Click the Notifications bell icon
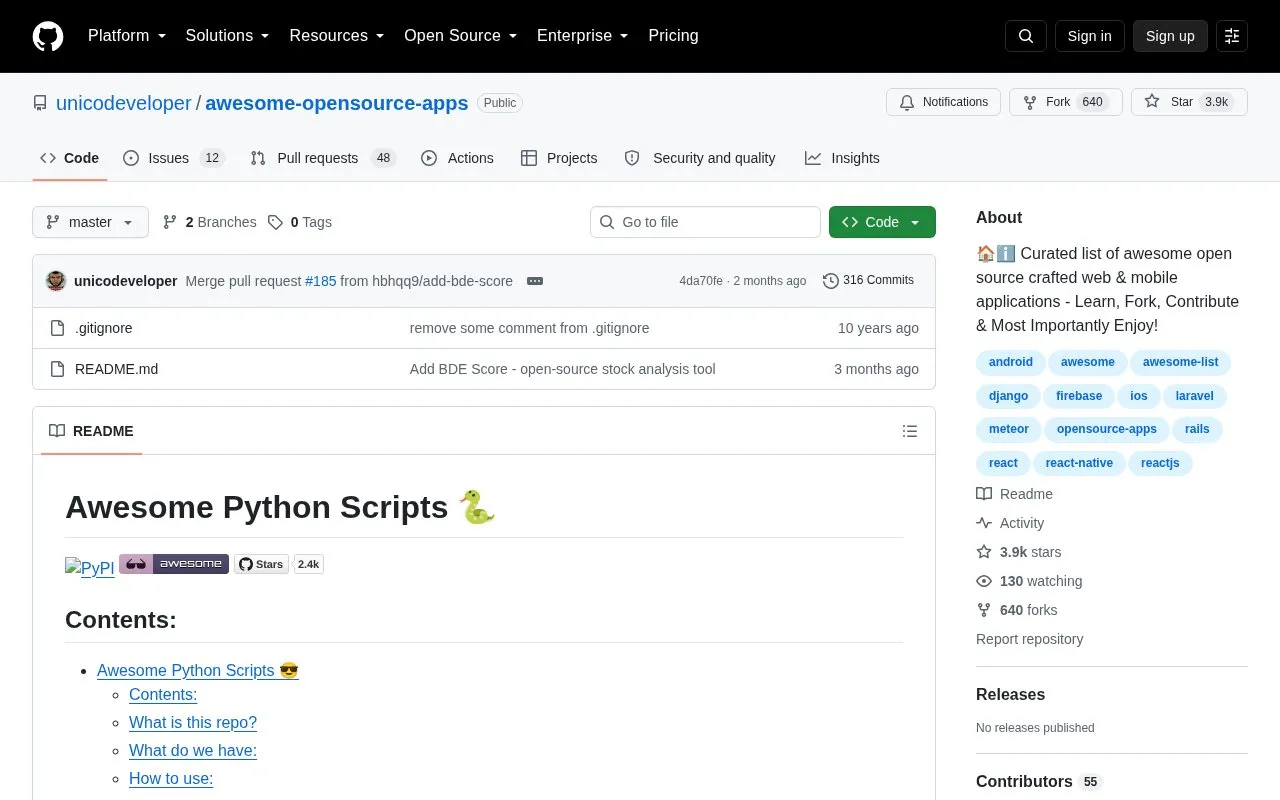 click(x=907, y=102)
